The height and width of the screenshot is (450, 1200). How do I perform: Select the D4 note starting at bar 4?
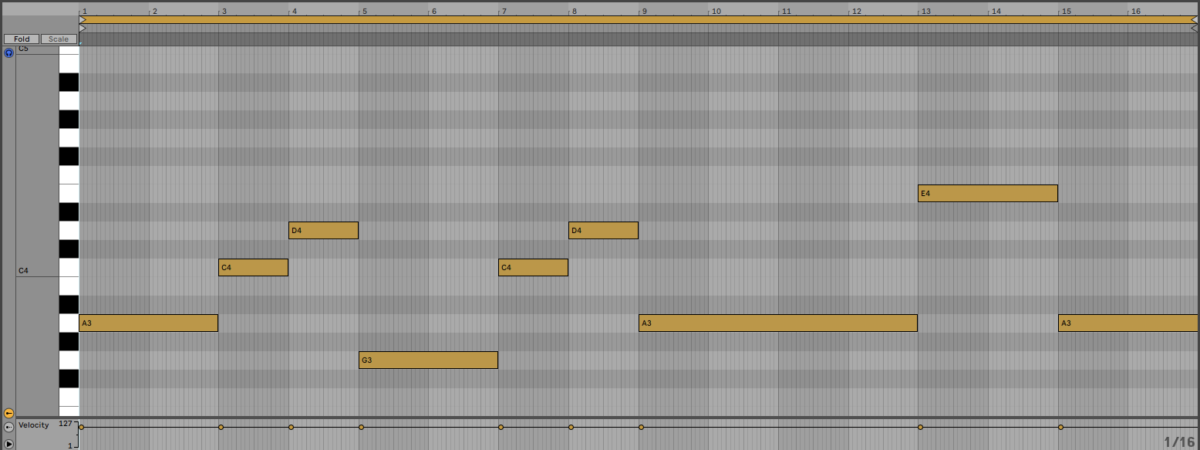pos(324,230)
